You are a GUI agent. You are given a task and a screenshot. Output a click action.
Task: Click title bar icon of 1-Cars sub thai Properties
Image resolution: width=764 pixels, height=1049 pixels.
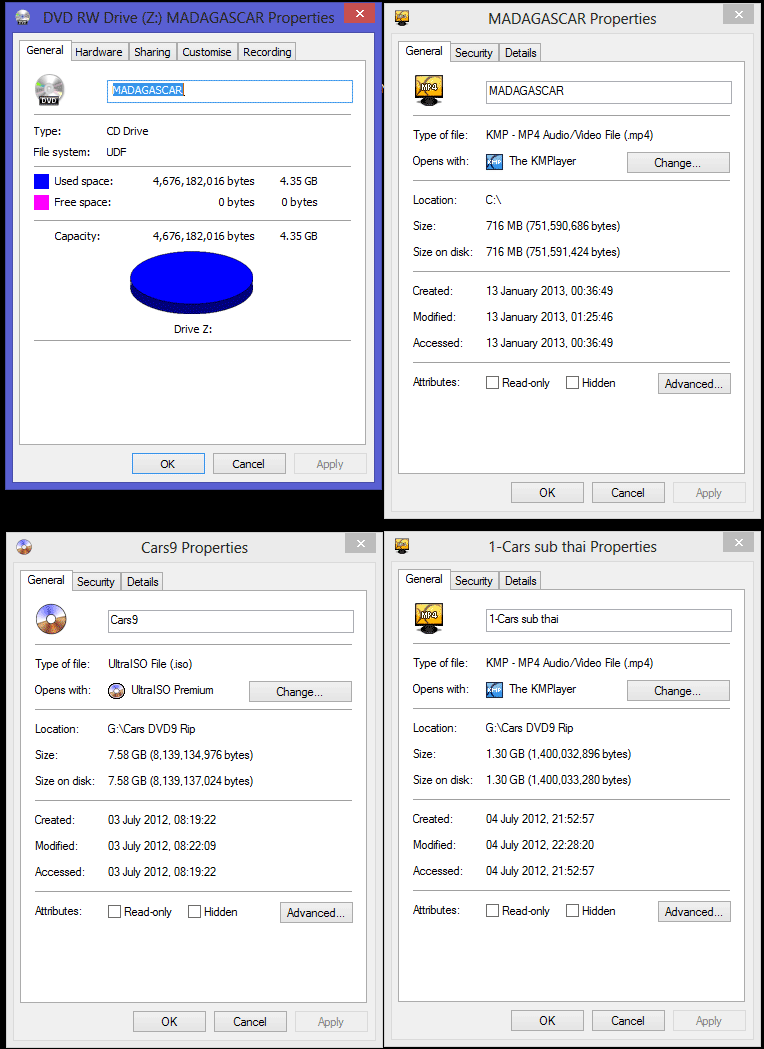click(x=401, y=546)
